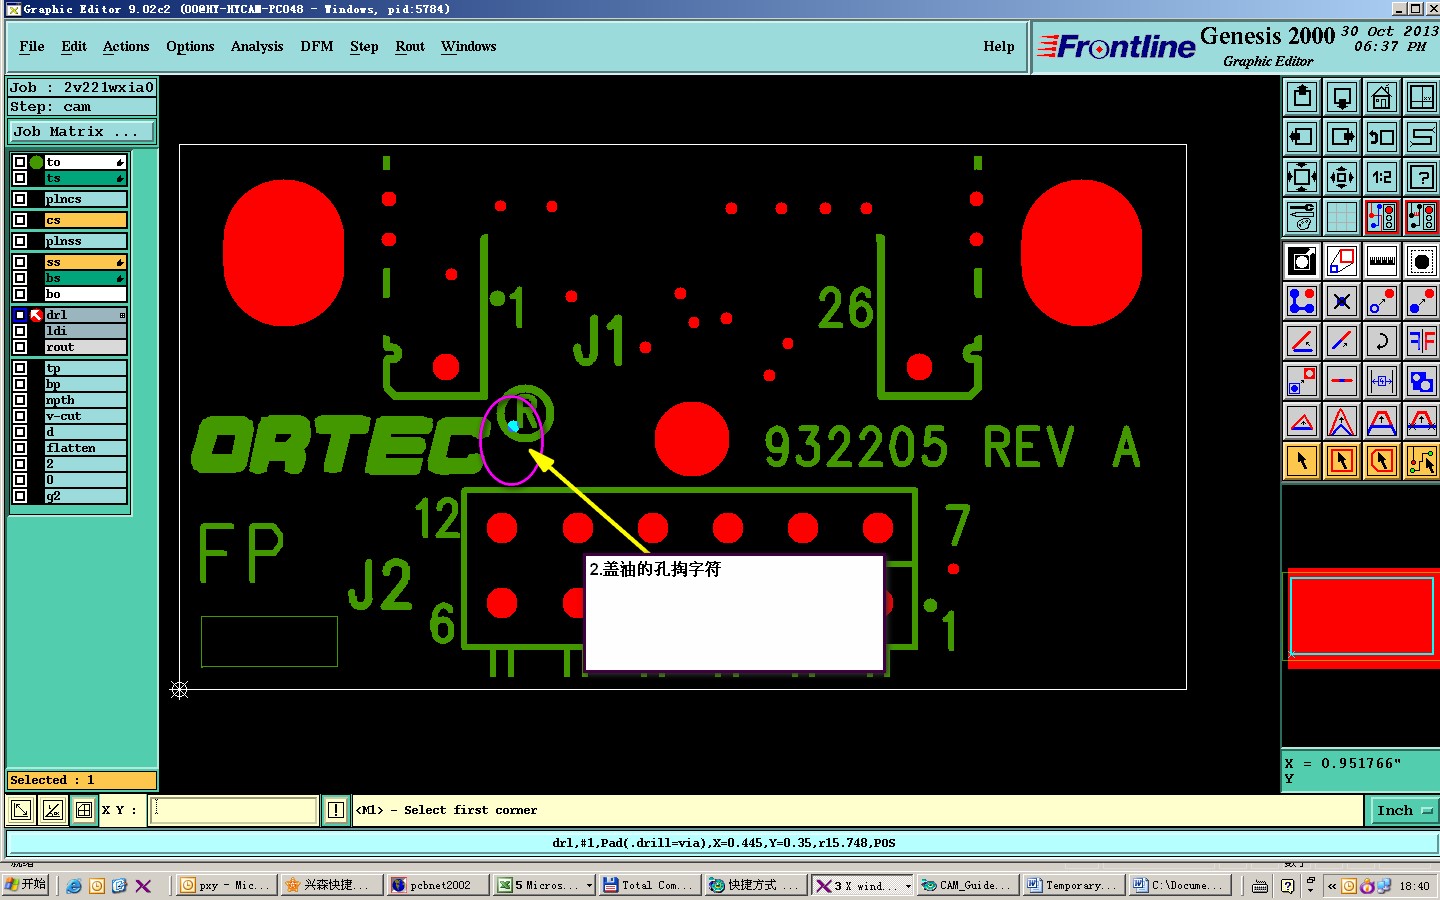Select the g2 layer row

[x=86, y=496]
